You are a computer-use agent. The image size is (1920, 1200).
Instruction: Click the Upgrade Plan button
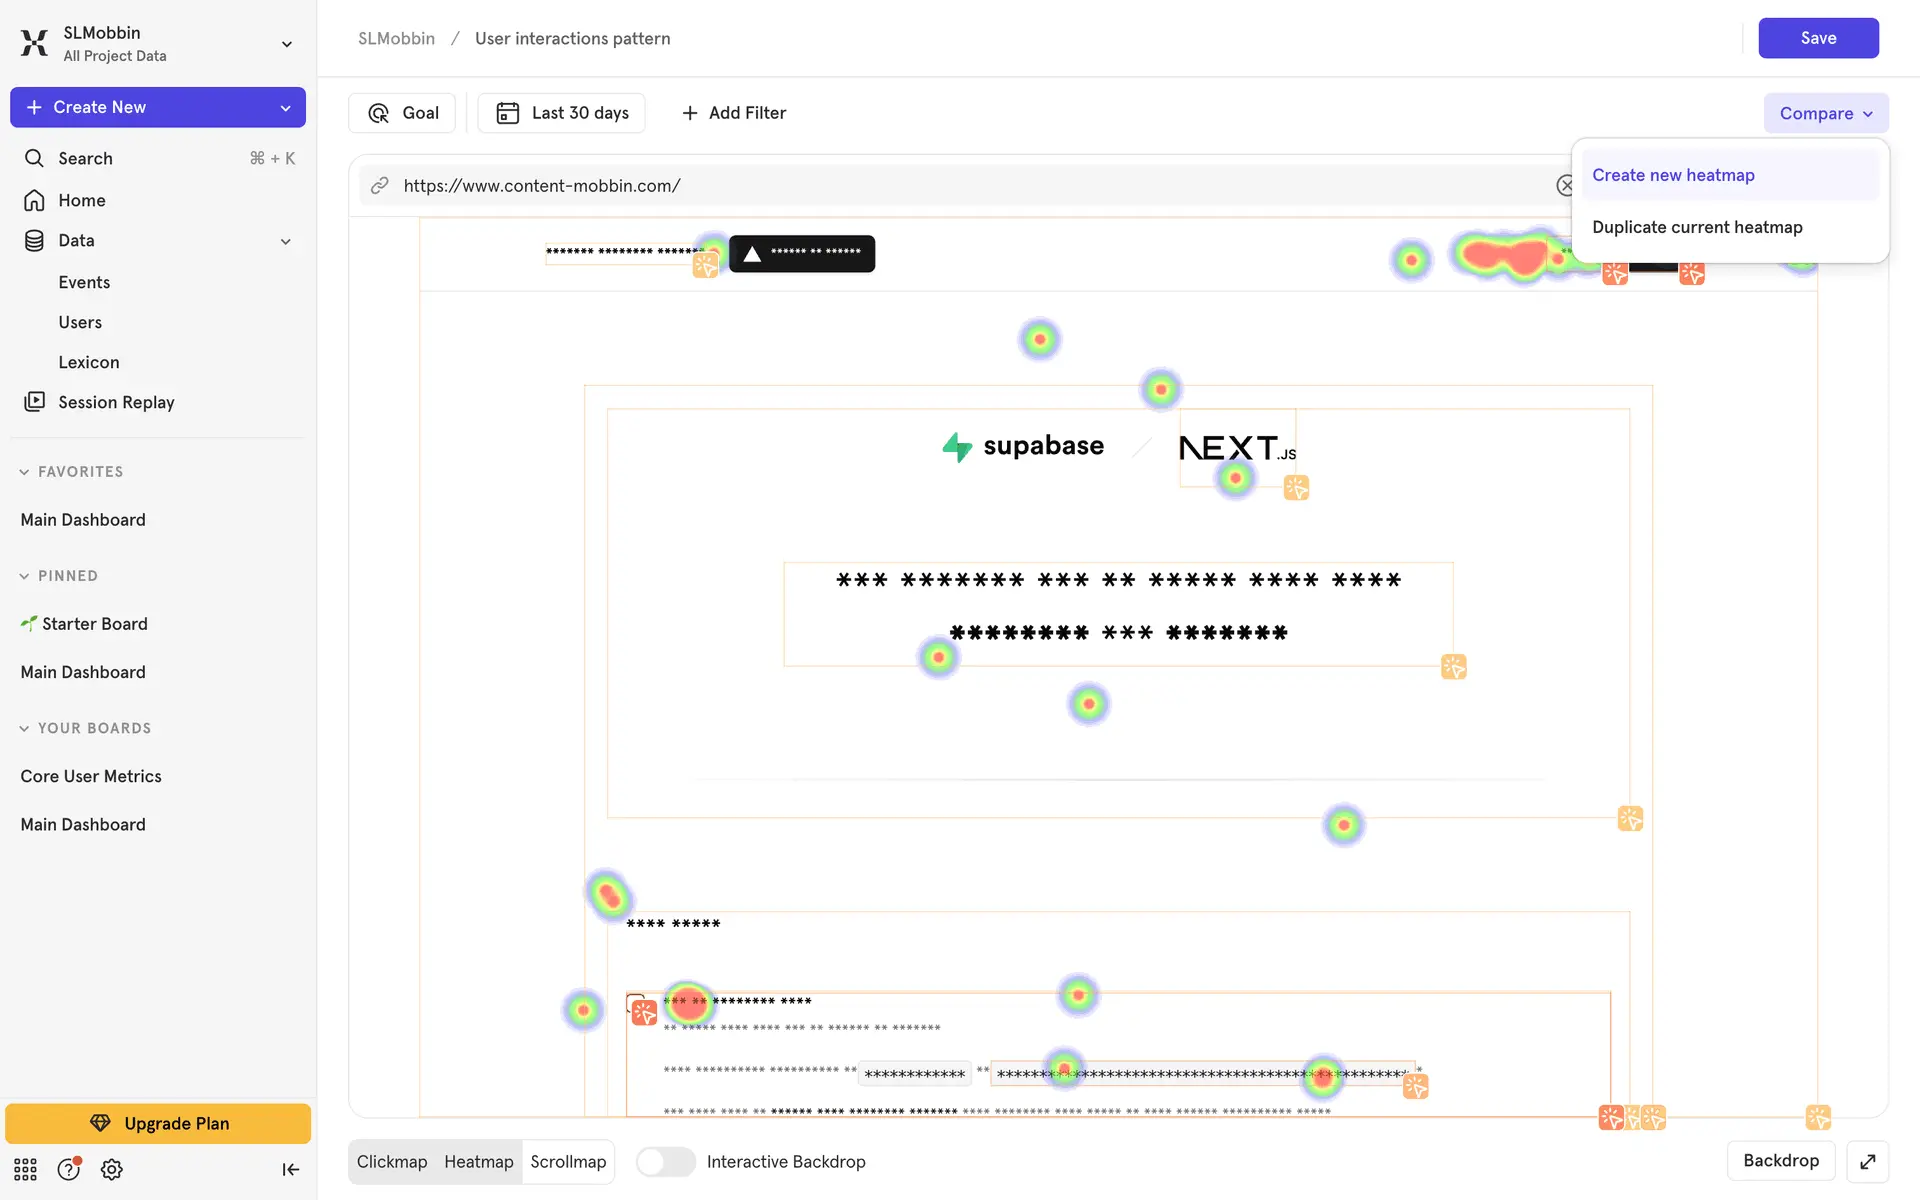tap(158, 1123)
